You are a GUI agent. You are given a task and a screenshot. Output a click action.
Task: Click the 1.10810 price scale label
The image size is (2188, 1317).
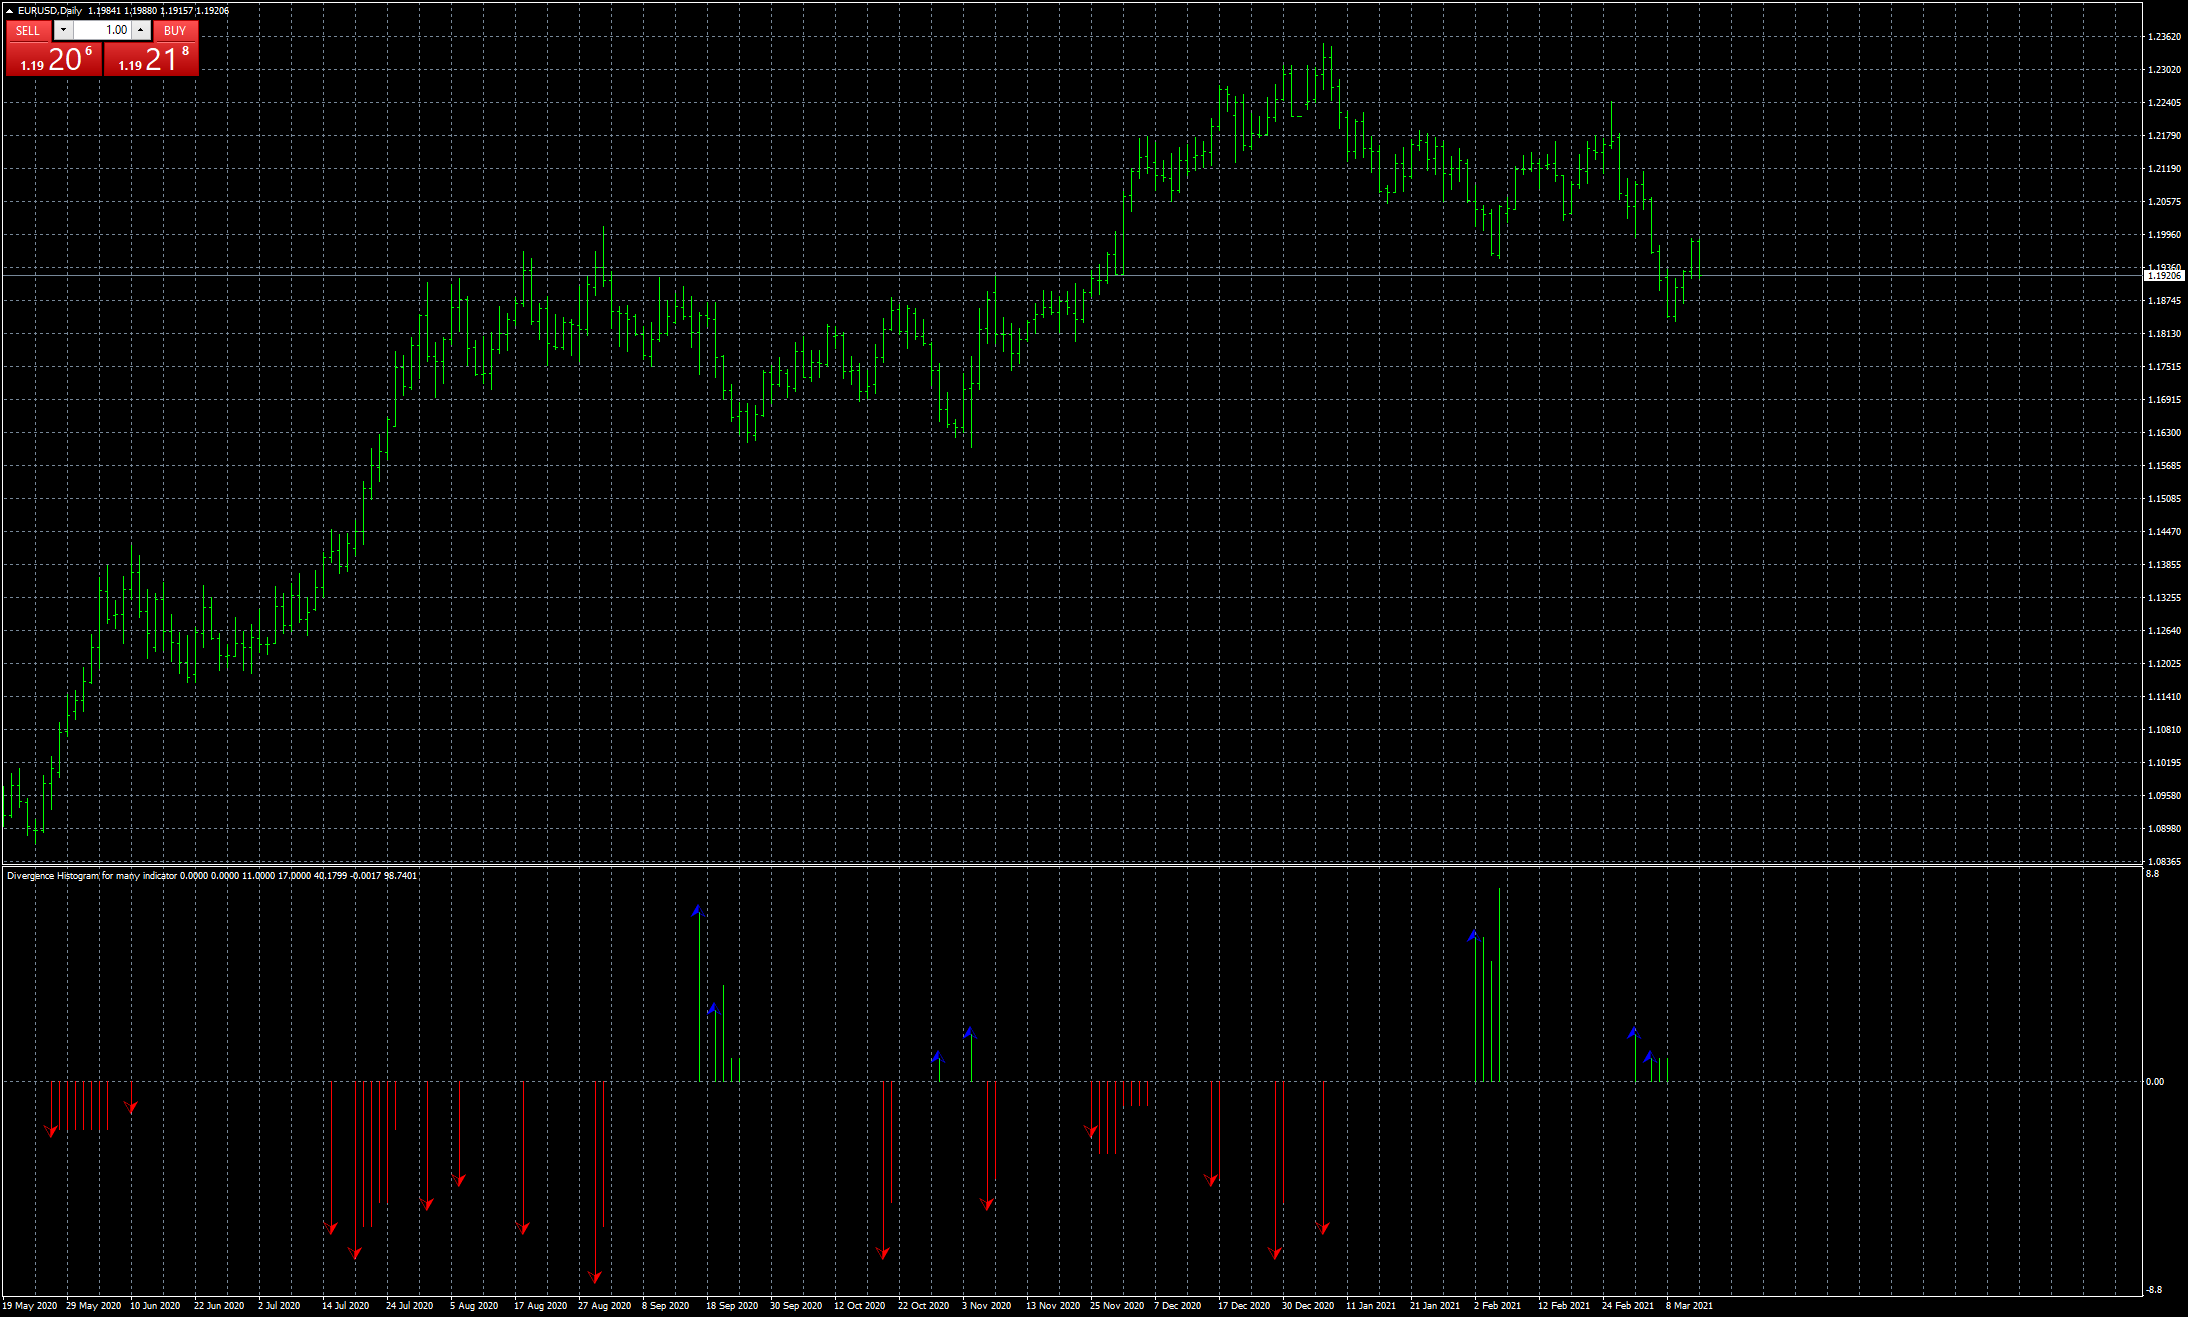[2164, 730]
